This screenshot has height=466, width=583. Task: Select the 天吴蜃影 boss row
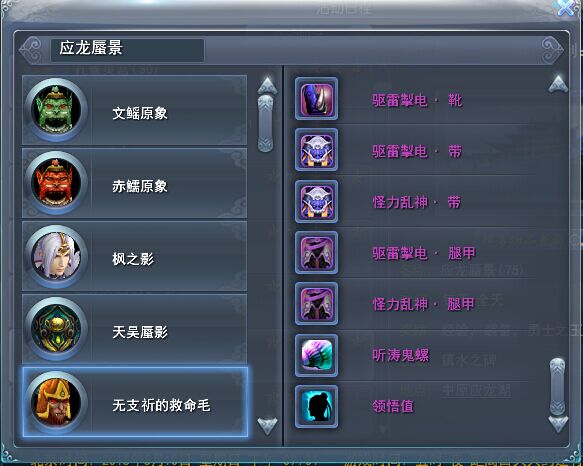click(x=135, y=329)
